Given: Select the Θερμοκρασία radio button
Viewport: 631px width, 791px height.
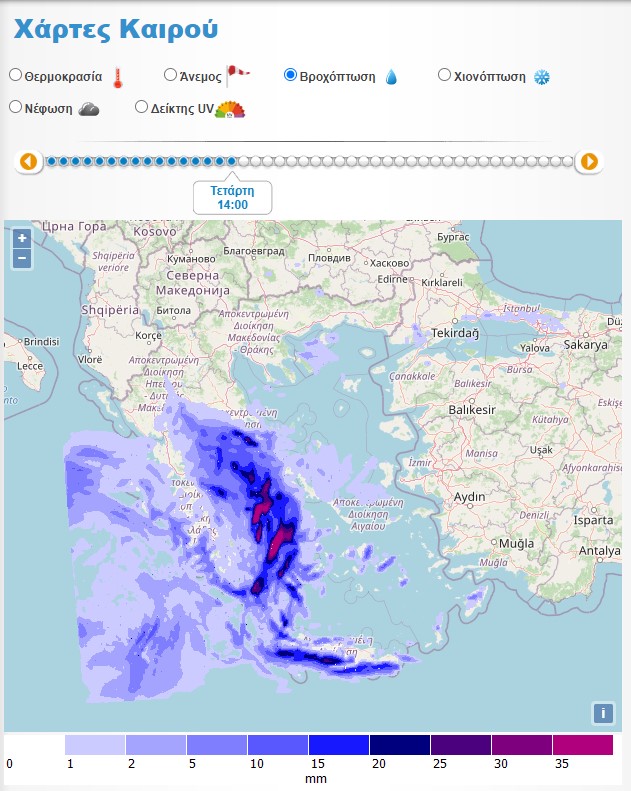Looking at the screenshot, I should coord(15,75).
